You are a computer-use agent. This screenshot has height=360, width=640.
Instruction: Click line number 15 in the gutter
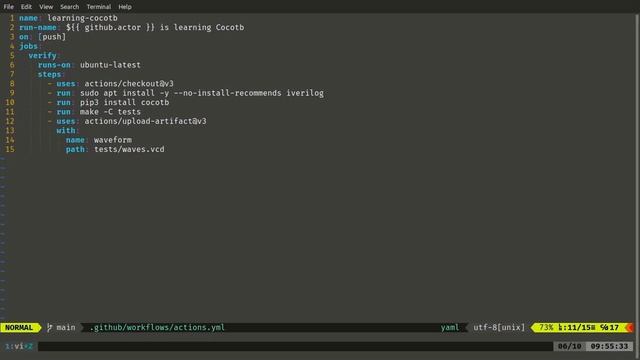(10, 149)
